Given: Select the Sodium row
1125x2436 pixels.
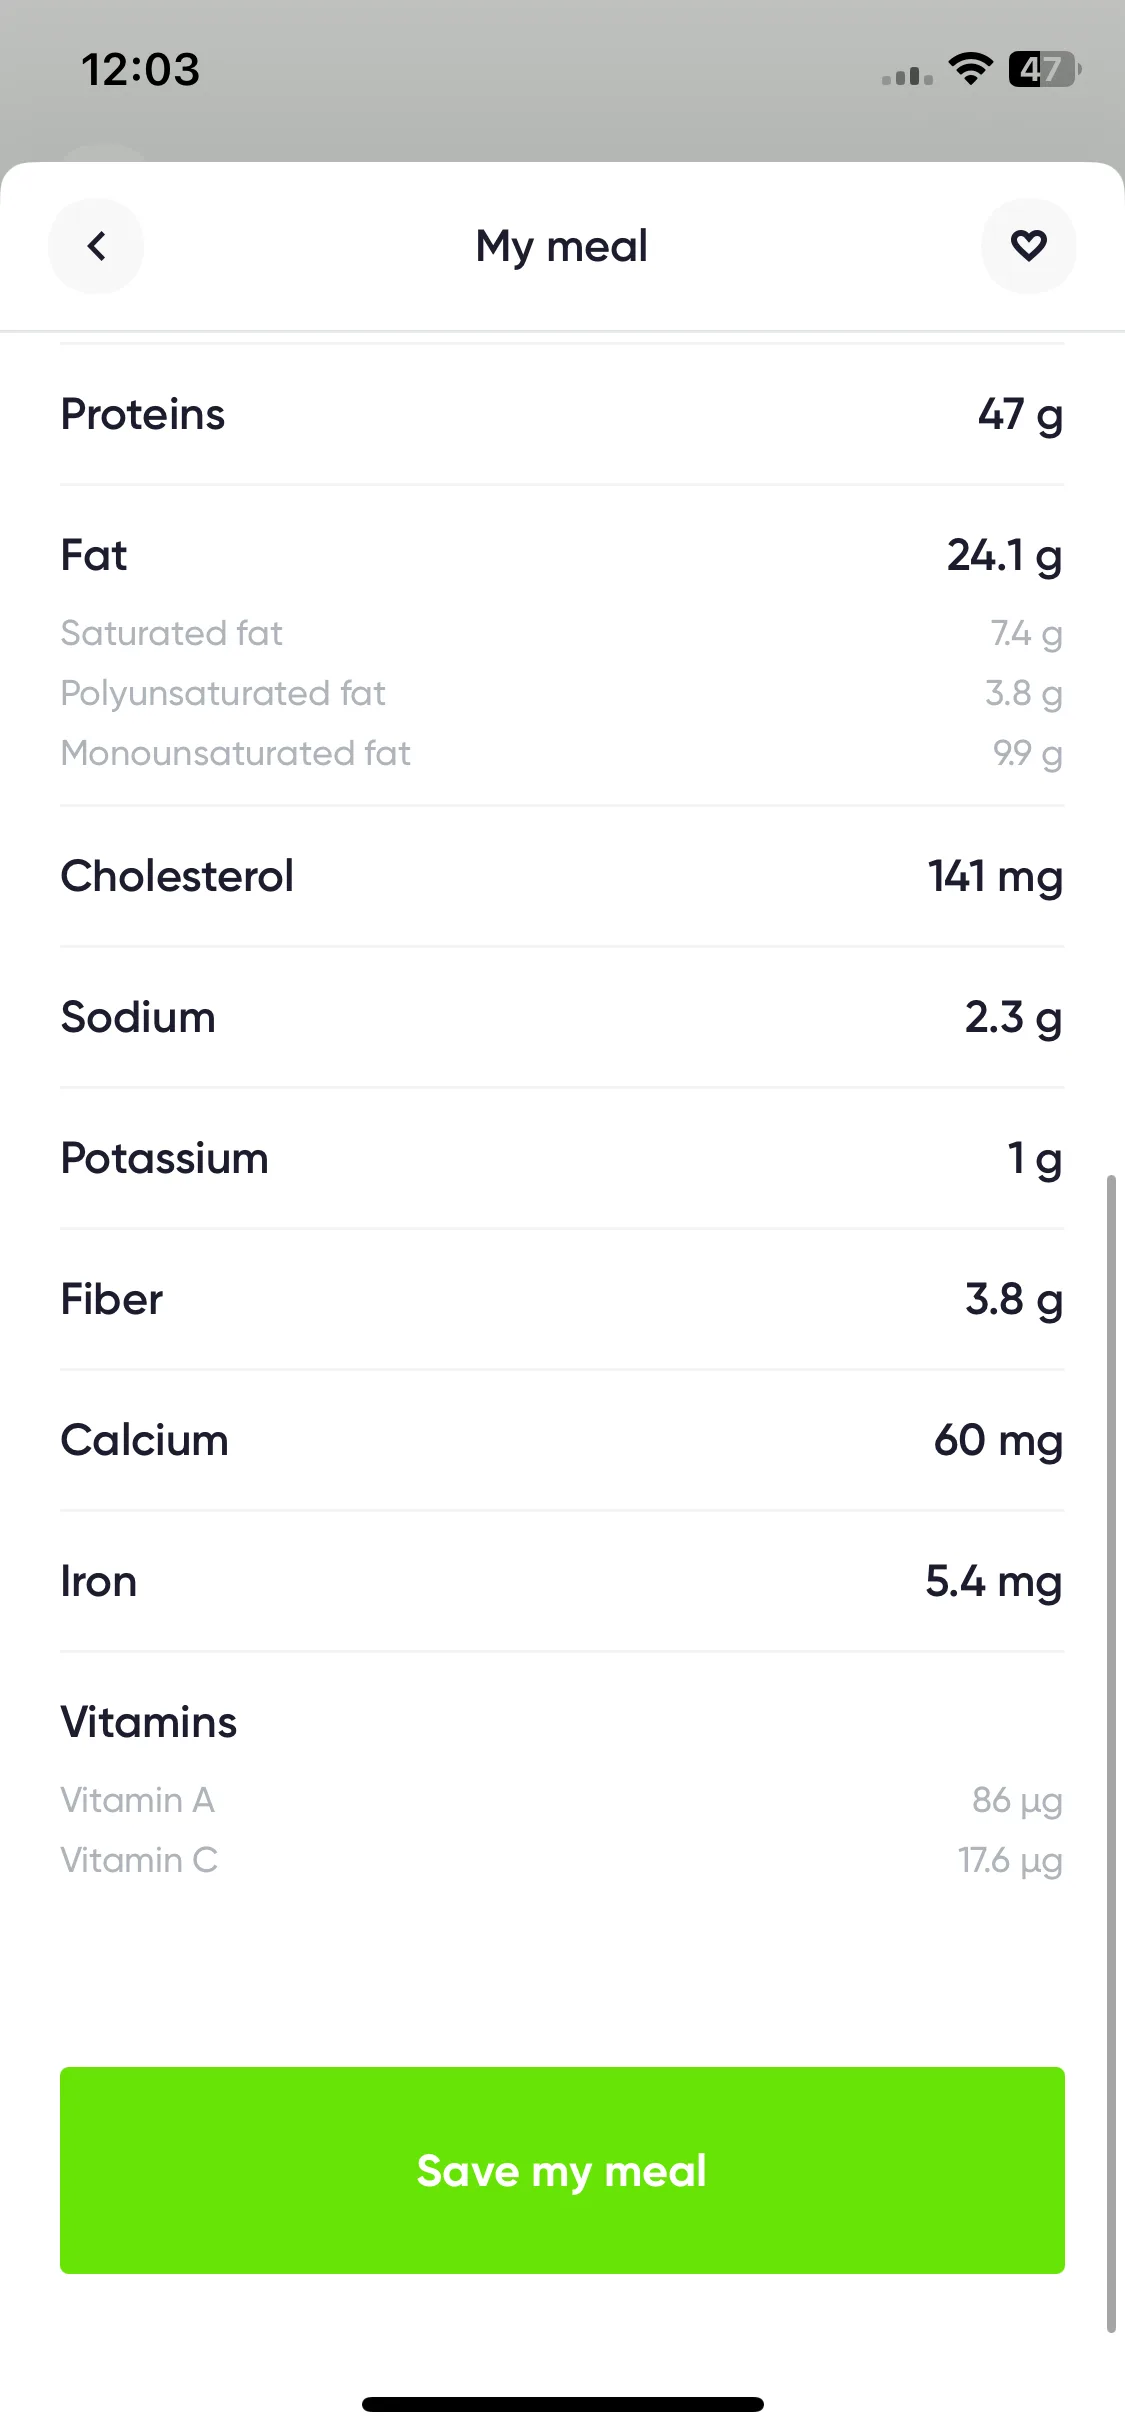Looking at the screenshot, I should (x=562, y=1017).
